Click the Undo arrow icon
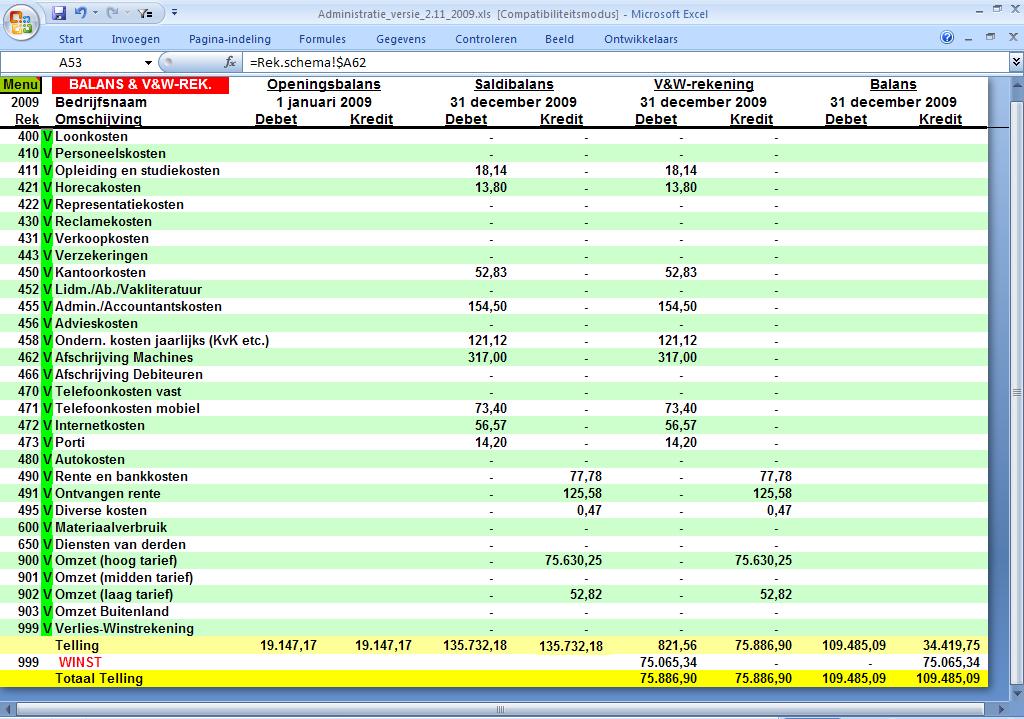Viewport: 1024px width, 719px height. 80,13
